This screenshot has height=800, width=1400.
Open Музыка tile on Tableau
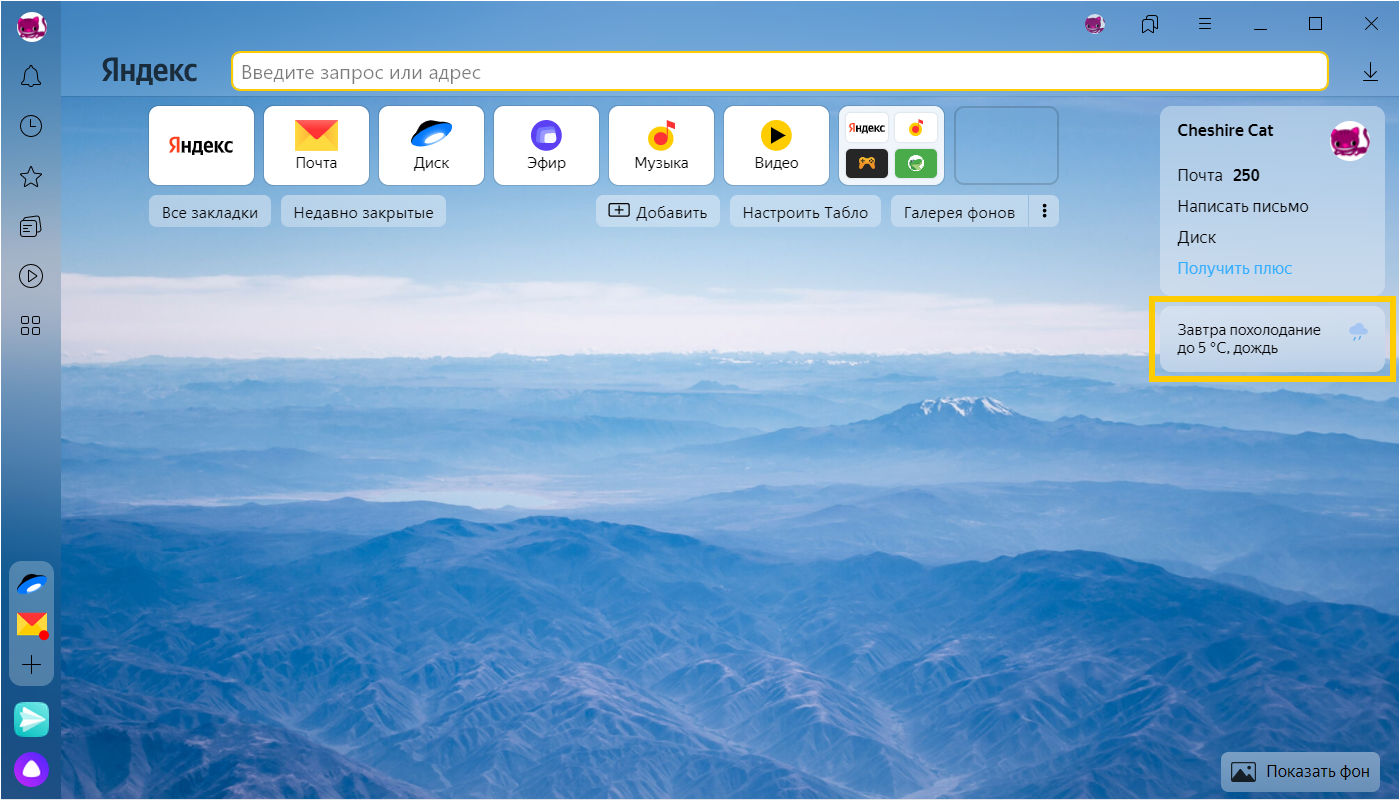(661, 146)
